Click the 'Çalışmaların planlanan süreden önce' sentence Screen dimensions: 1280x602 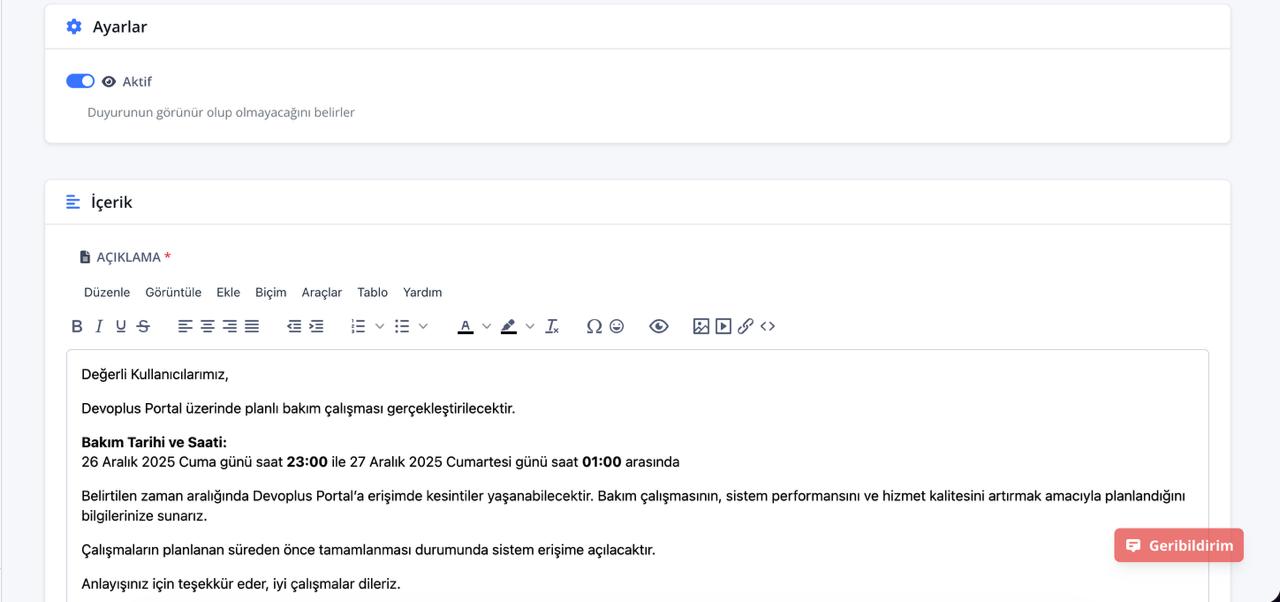[368, 550]
